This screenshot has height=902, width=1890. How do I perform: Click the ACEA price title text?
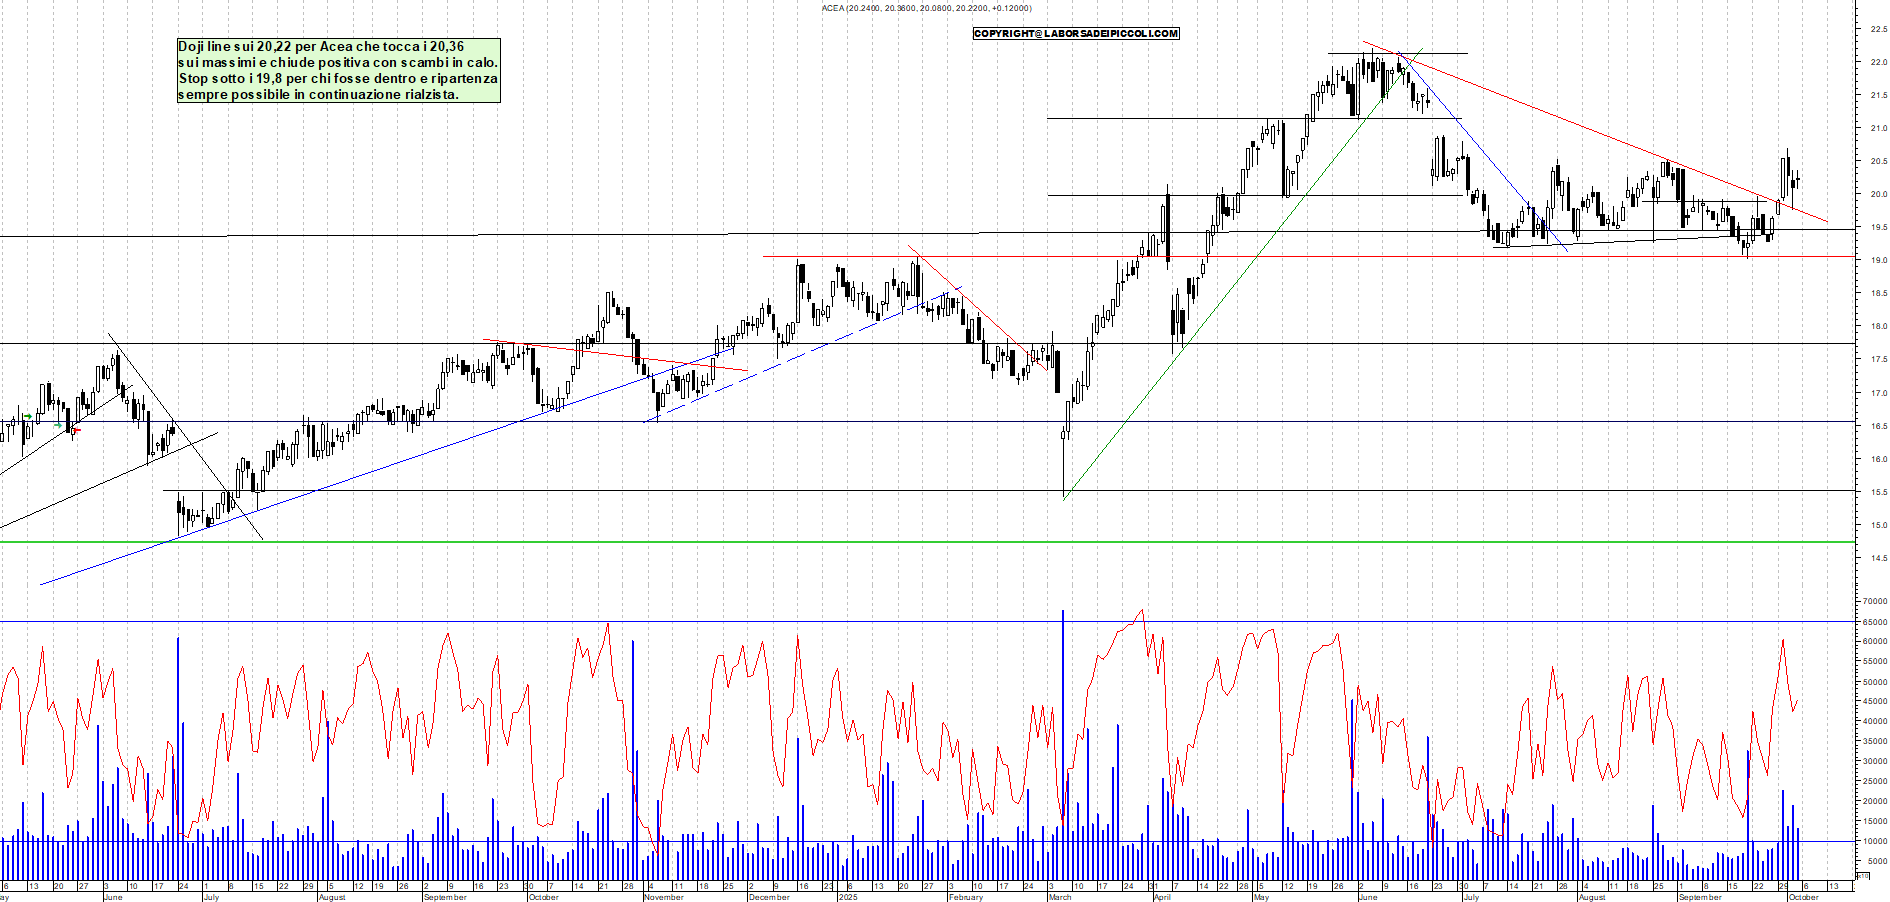pyautogui.click(x=926, y=8)
